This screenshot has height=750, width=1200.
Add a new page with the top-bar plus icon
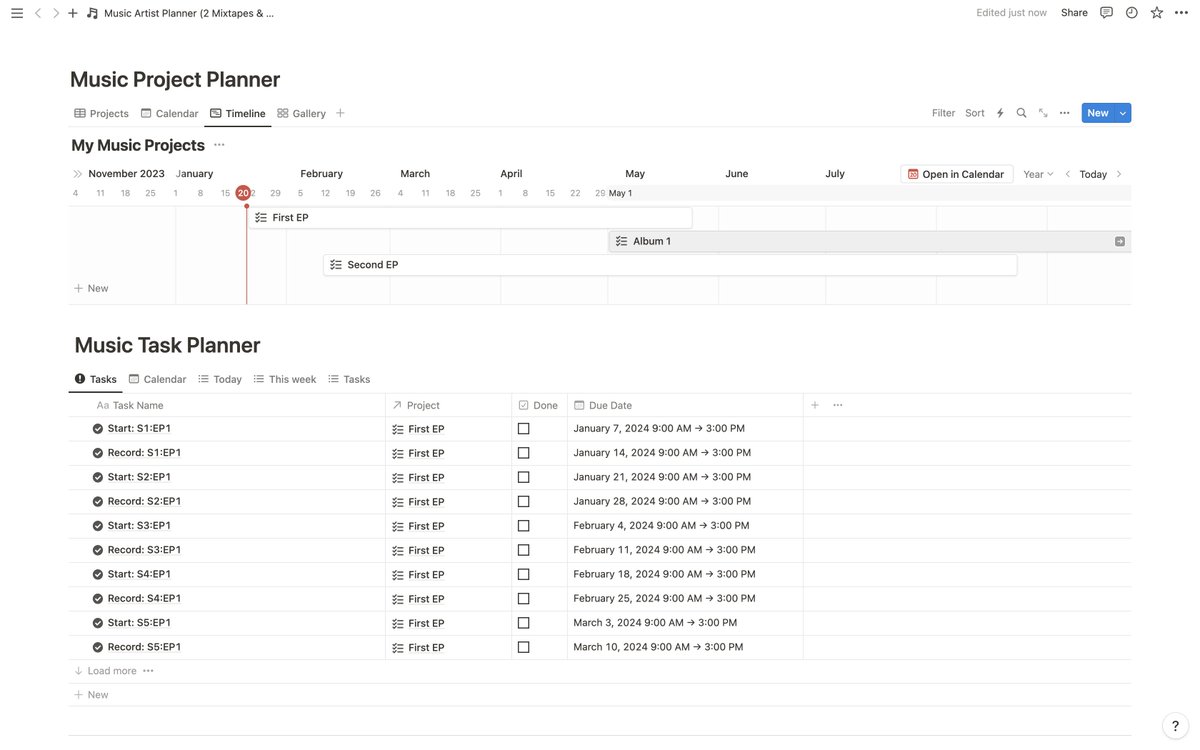pyautogui.click(x=72, y=13)
